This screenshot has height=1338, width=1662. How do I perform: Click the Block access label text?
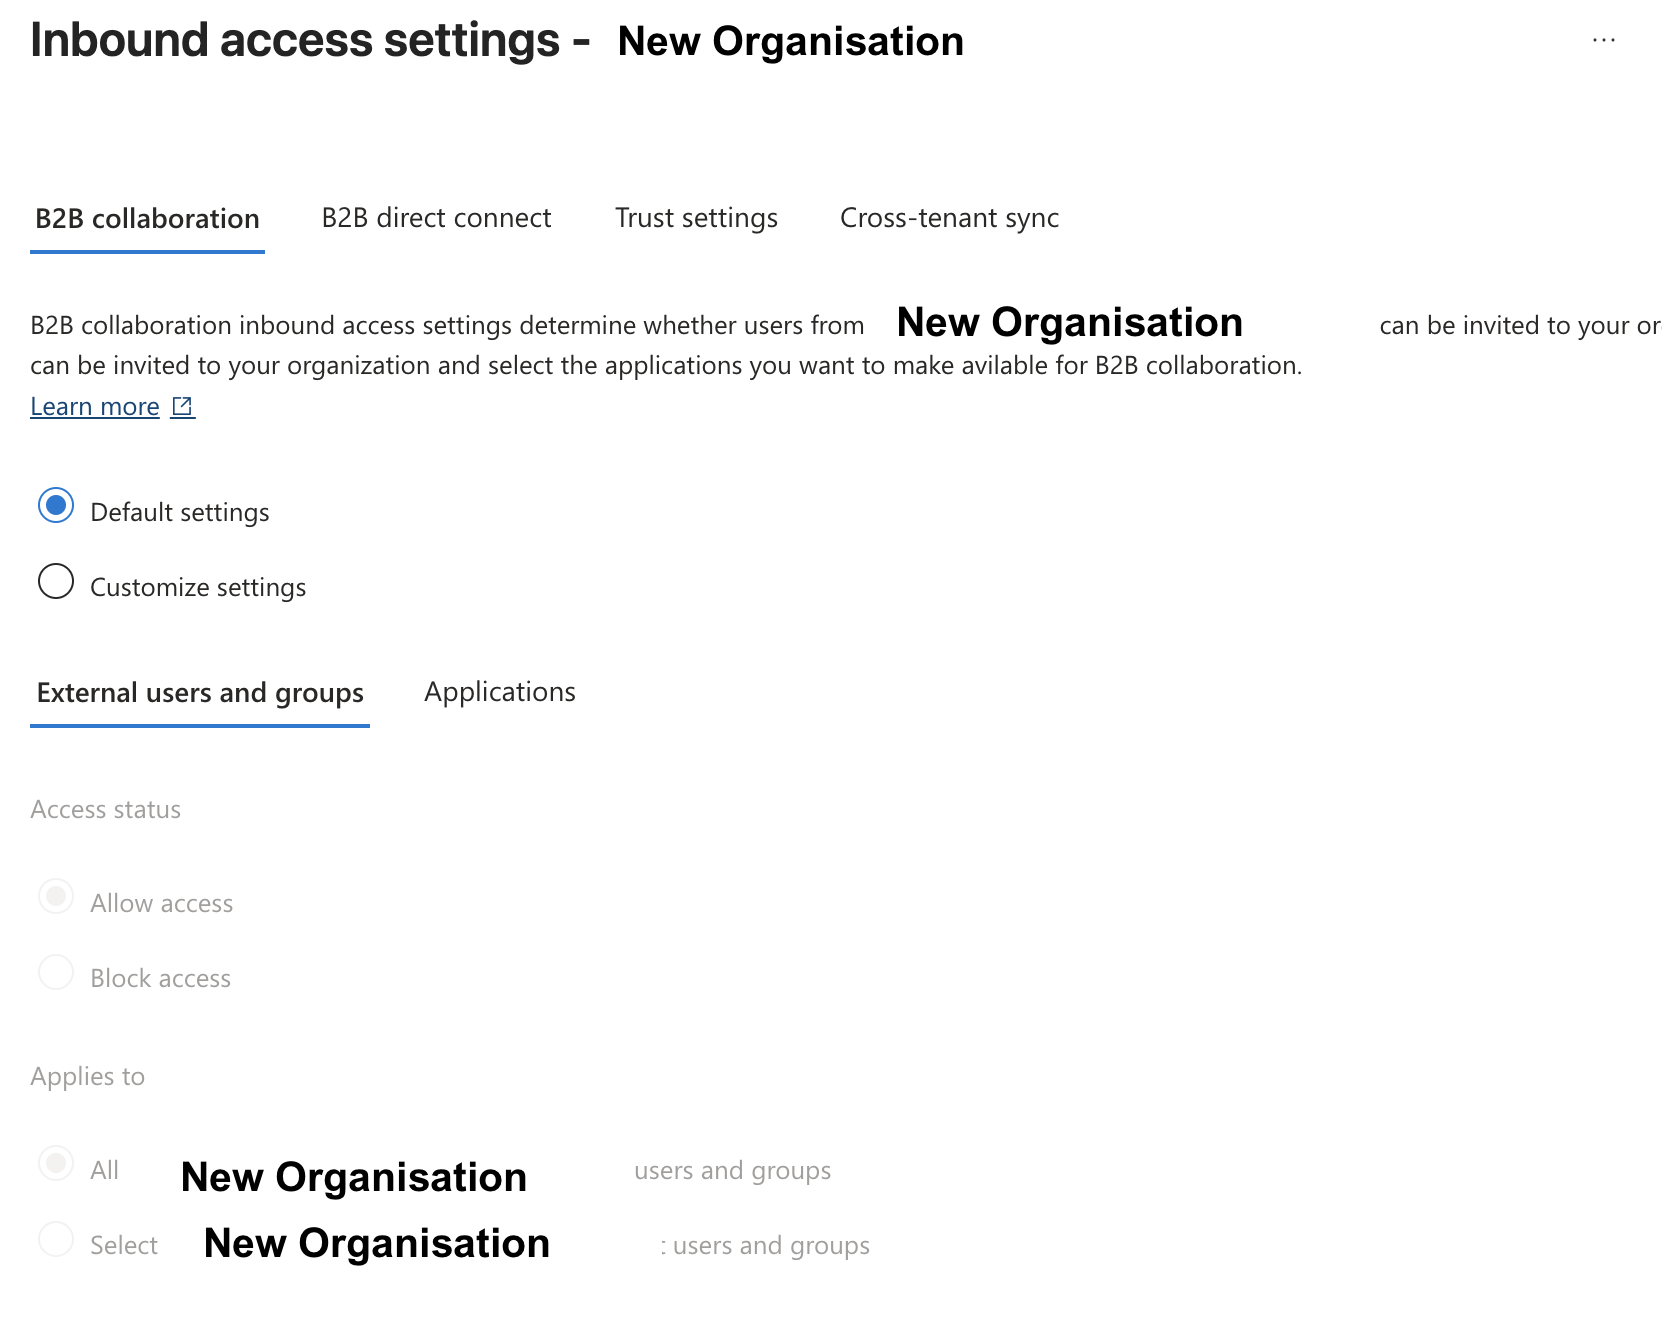point(160,978)
